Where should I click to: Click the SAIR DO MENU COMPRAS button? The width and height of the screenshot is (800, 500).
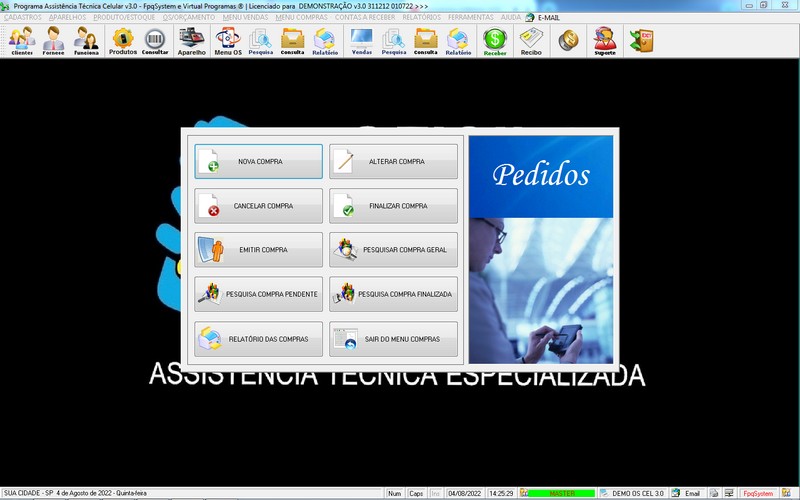(x=393, y=339)
